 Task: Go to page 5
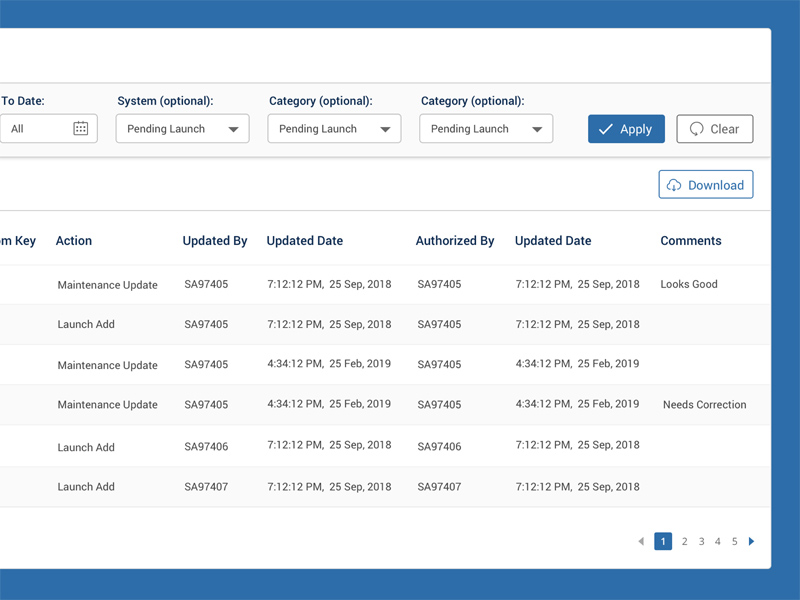click(734, 542)
